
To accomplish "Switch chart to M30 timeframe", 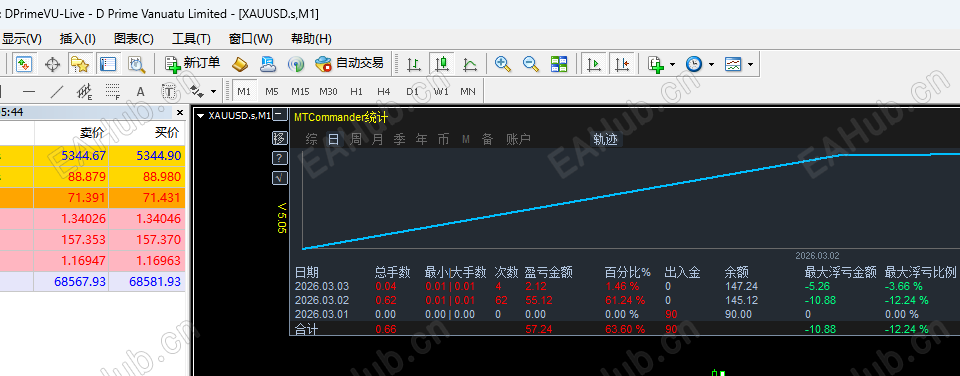I will click(x=328, y=91).
